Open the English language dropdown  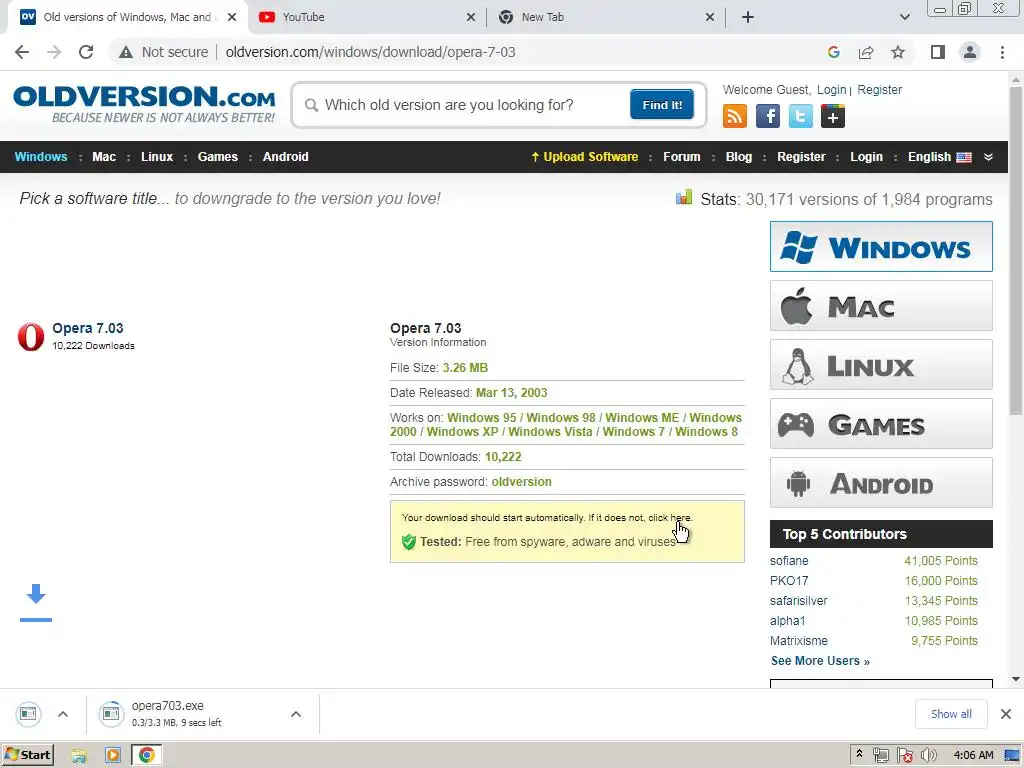coord(939,157)
